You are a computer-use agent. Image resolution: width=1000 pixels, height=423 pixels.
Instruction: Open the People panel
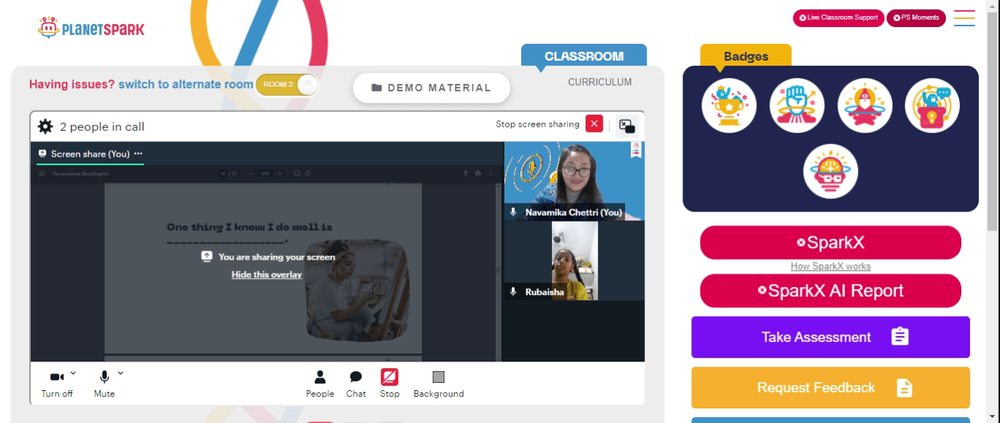click(320, 384)
